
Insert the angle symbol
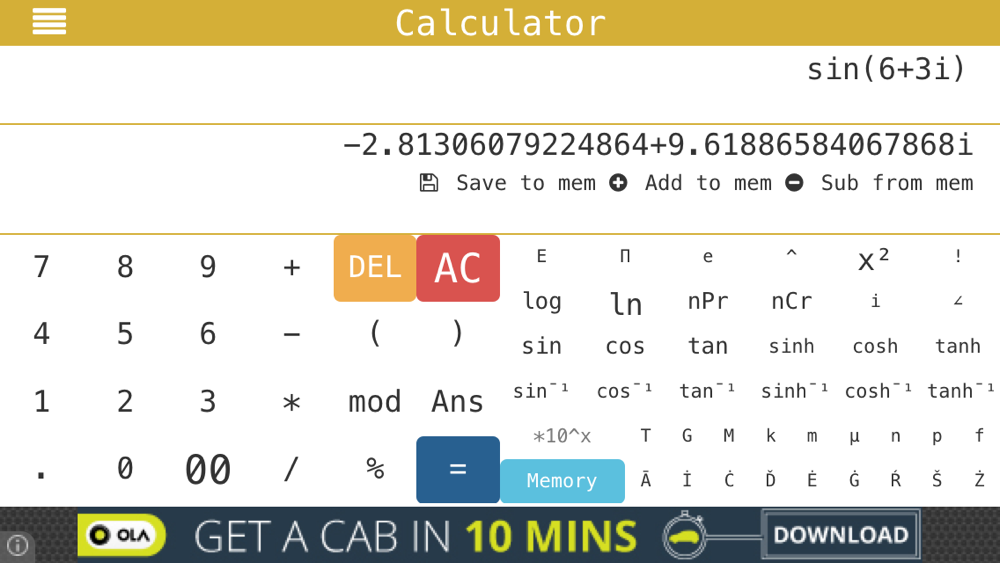[x=958, y=300]
